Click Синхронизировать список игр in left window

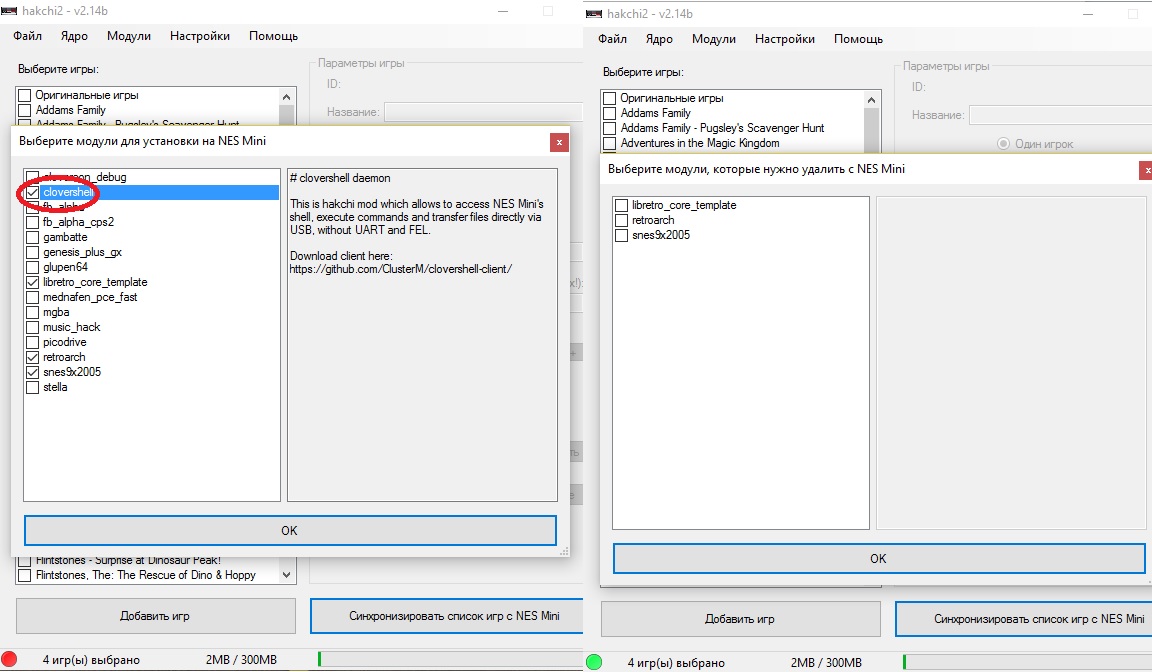447,616
